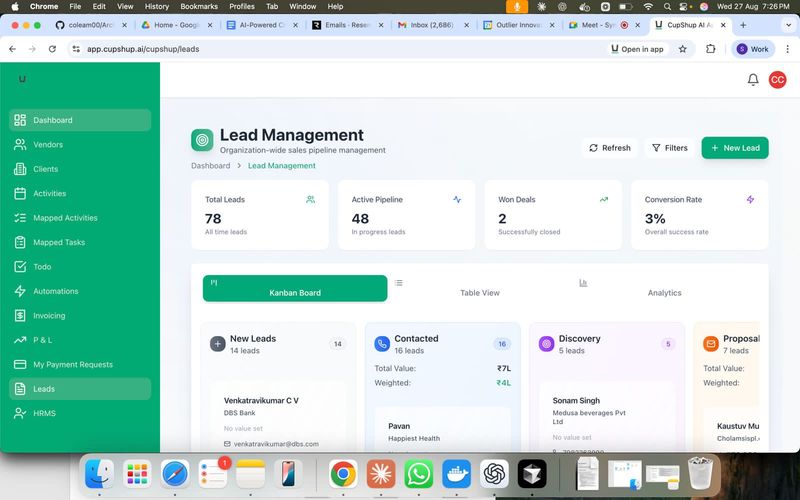Image resolution: width=800 pixels, height=500 pixels.
Task: Open the Conversion Rate card
Action: coord(700,215)
